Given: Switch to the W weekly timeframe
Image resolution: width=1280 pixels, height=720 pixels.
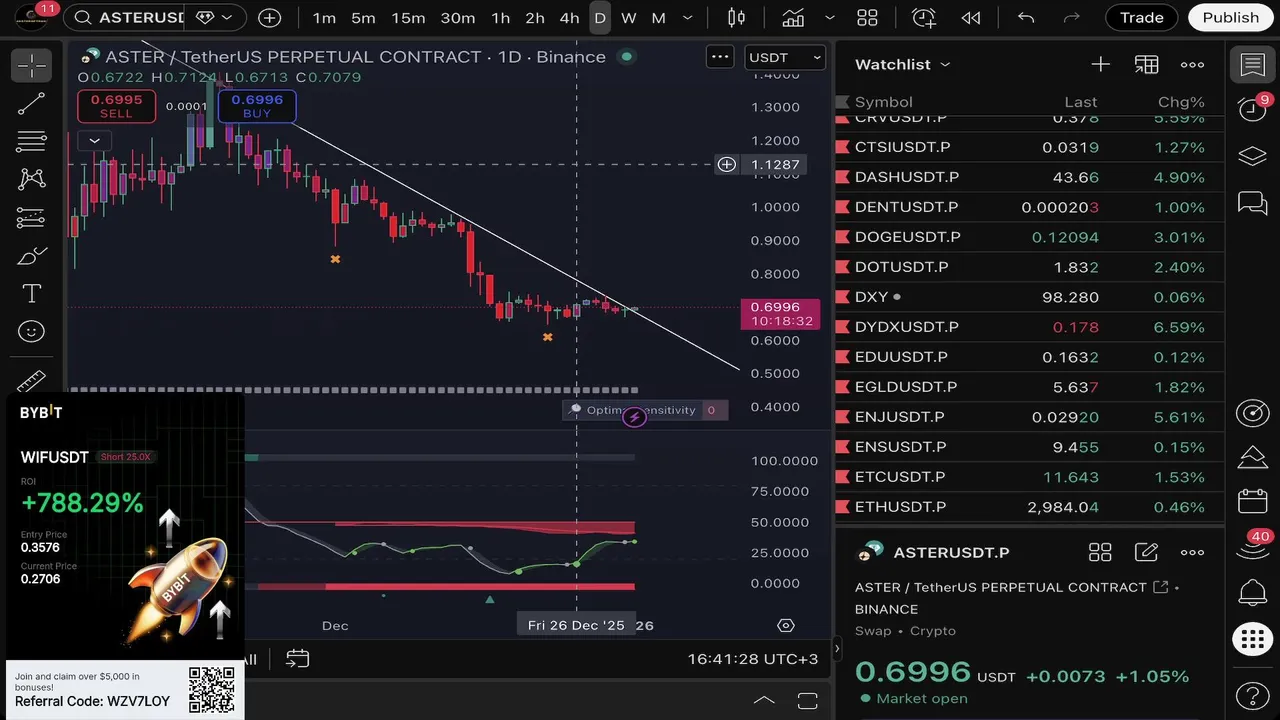Looking at the screenshot, I should tap(629, 18).
